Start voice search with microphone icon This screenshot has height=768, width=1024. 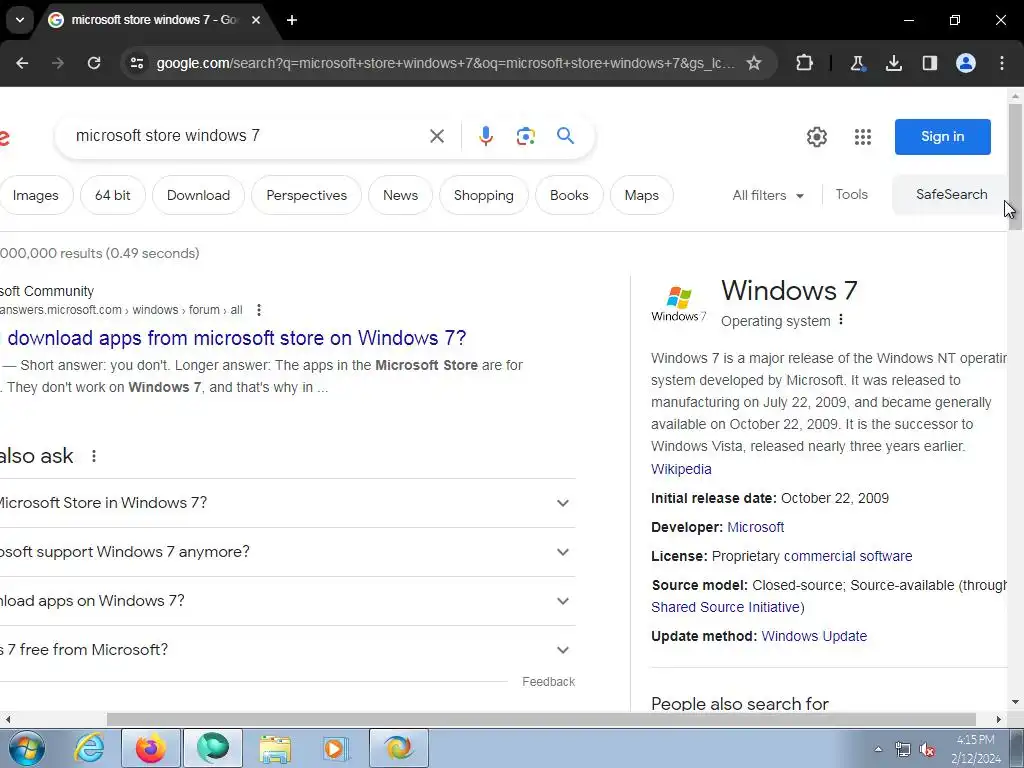point(485,136)
